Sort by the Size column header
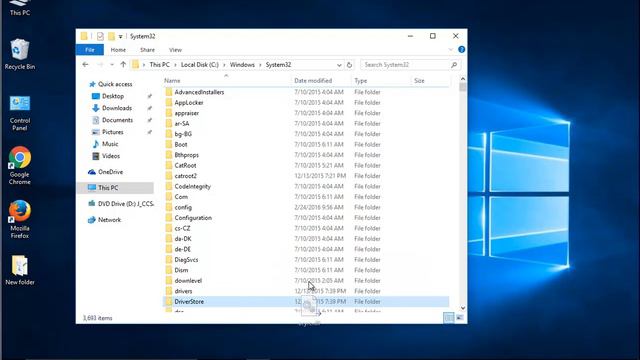The height and width of the screenshot is (360, 640). tap(419, 81)
